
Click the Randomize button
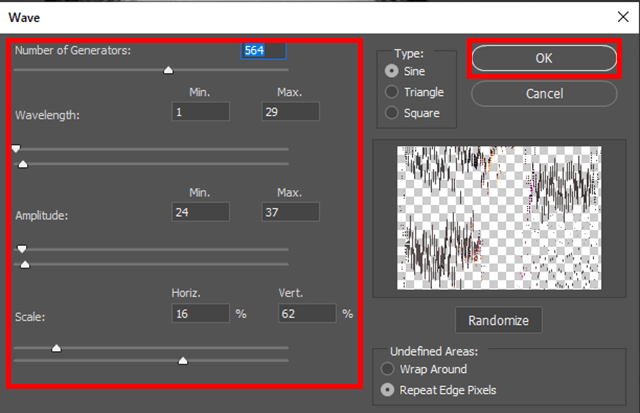tap(498, 320)
